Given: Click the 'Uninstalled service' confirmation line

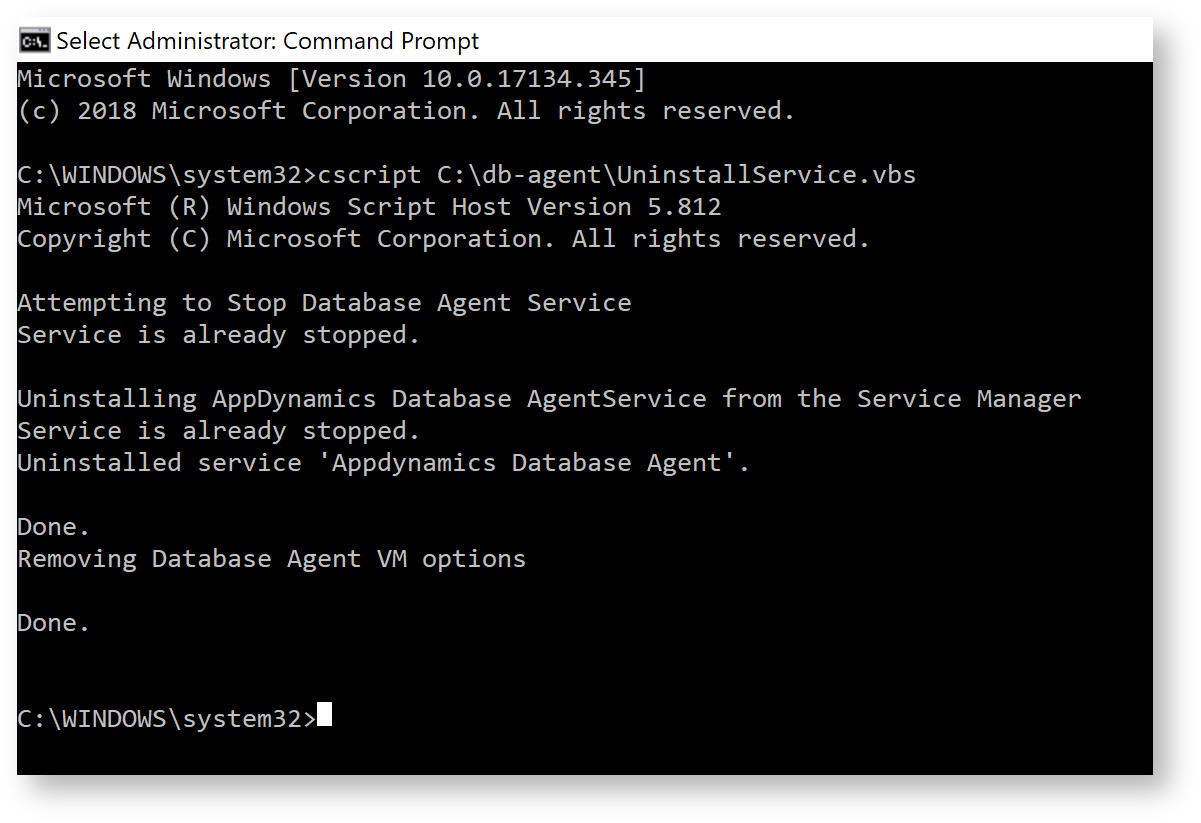Looking at the screenshot, I should coord(384,463).
